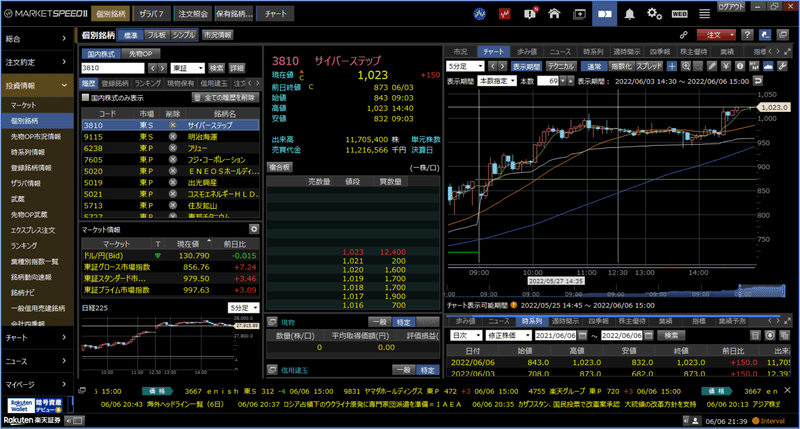Open the market info panel gear icon
This screenshot has width=800, height=429.
click(x=254, y=229)
